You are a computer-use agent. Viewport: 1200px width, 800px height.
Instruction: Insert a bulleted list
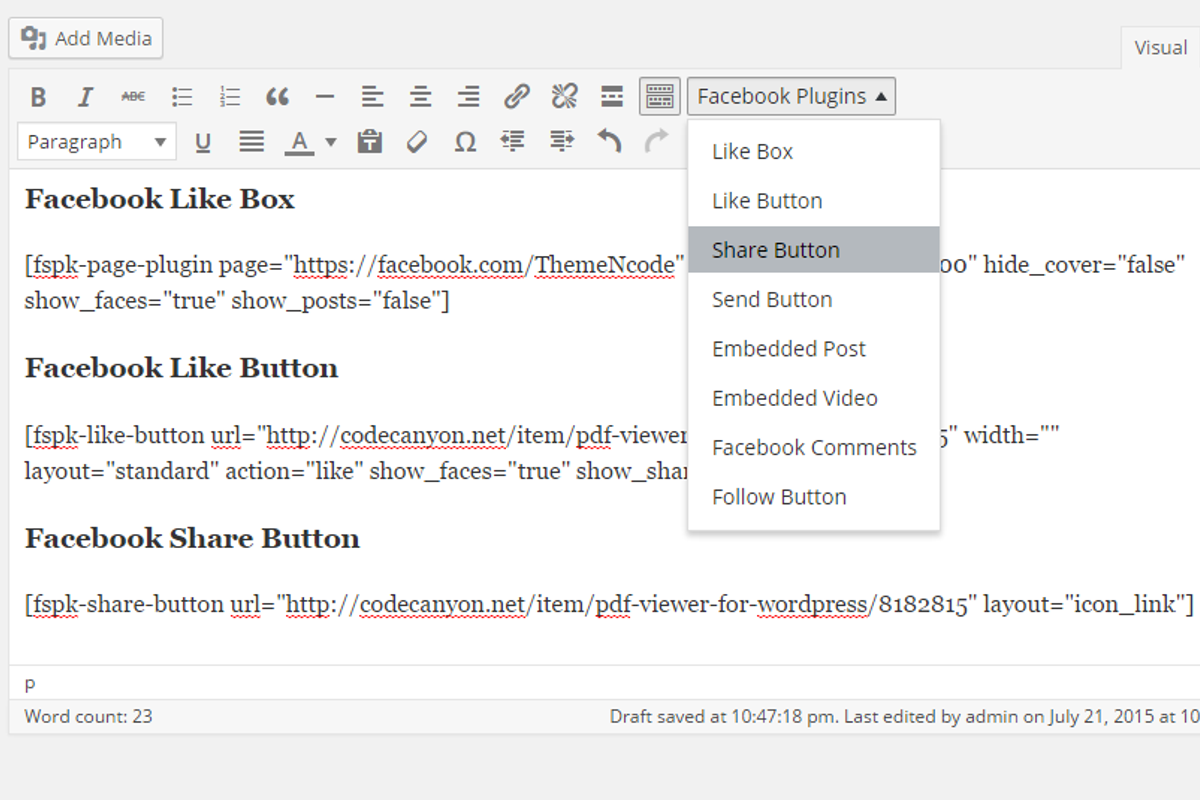coord(182,96)
